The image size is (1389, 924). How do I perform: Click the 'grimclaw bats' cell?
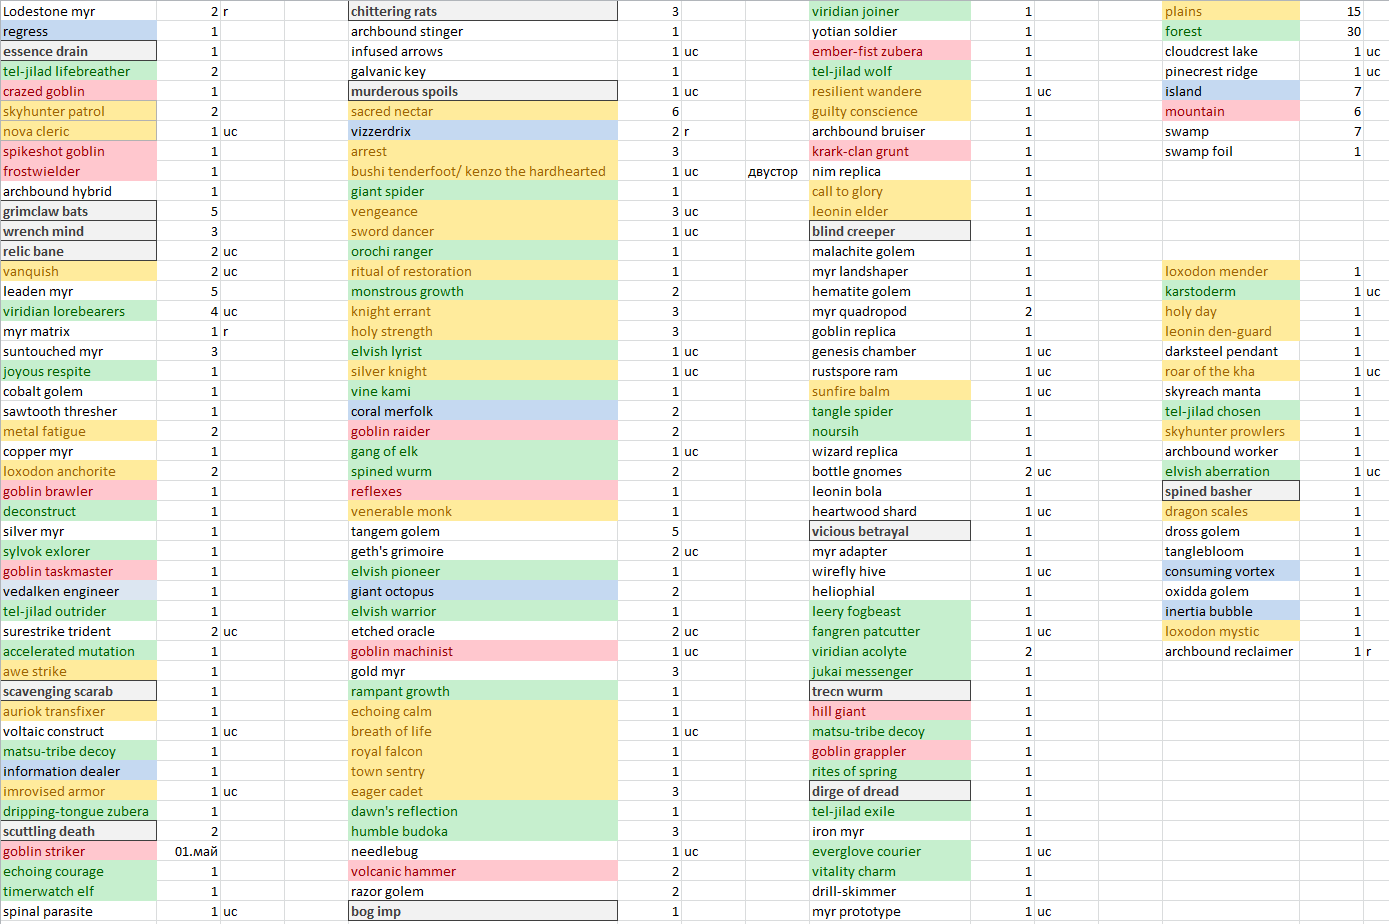coord(78,211)
